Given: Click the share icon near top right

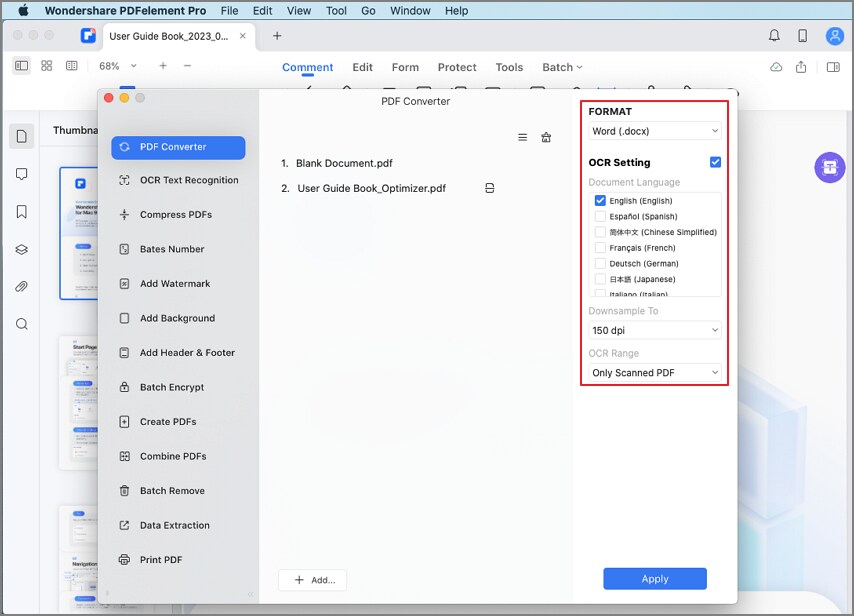Looking at the screenshot, I should pos(802,66).
